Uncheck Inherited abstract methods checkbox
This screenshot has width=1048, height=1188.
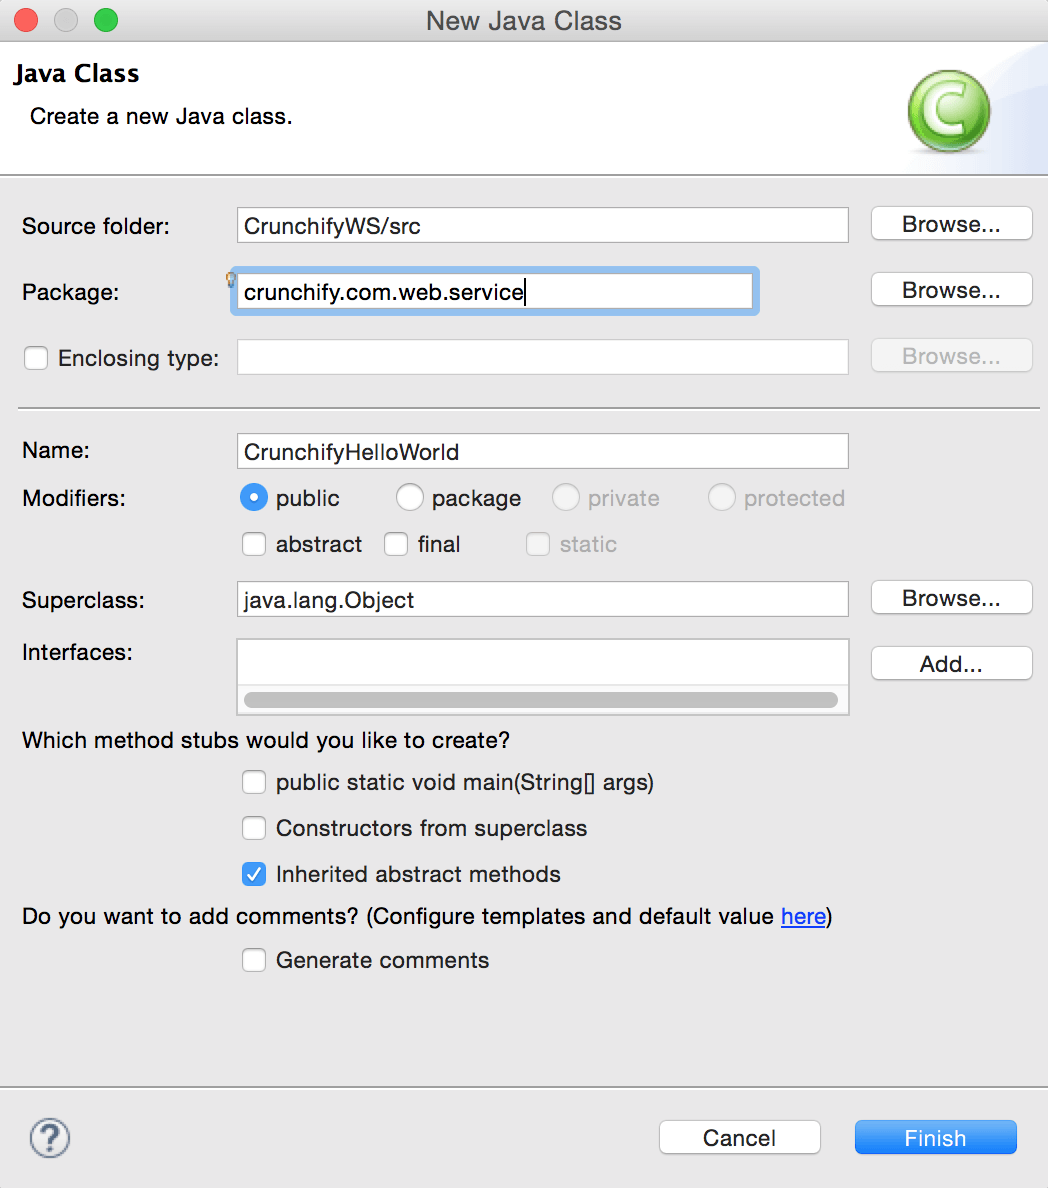coord(254,874)
